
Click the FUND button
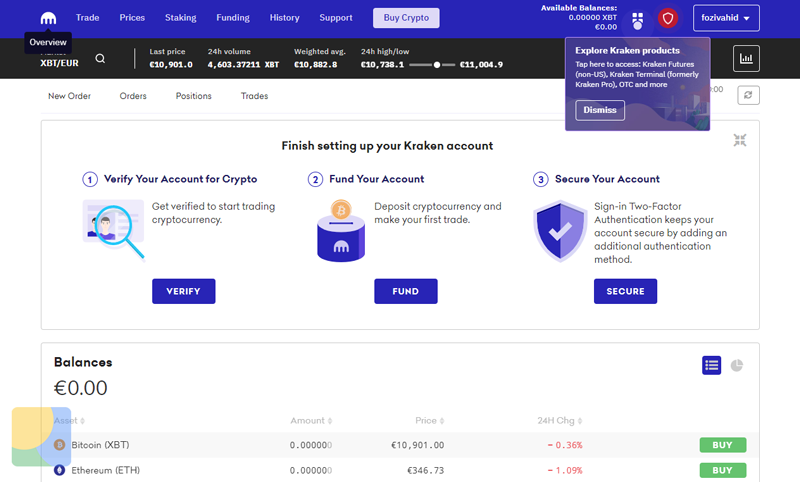[406, 291]
